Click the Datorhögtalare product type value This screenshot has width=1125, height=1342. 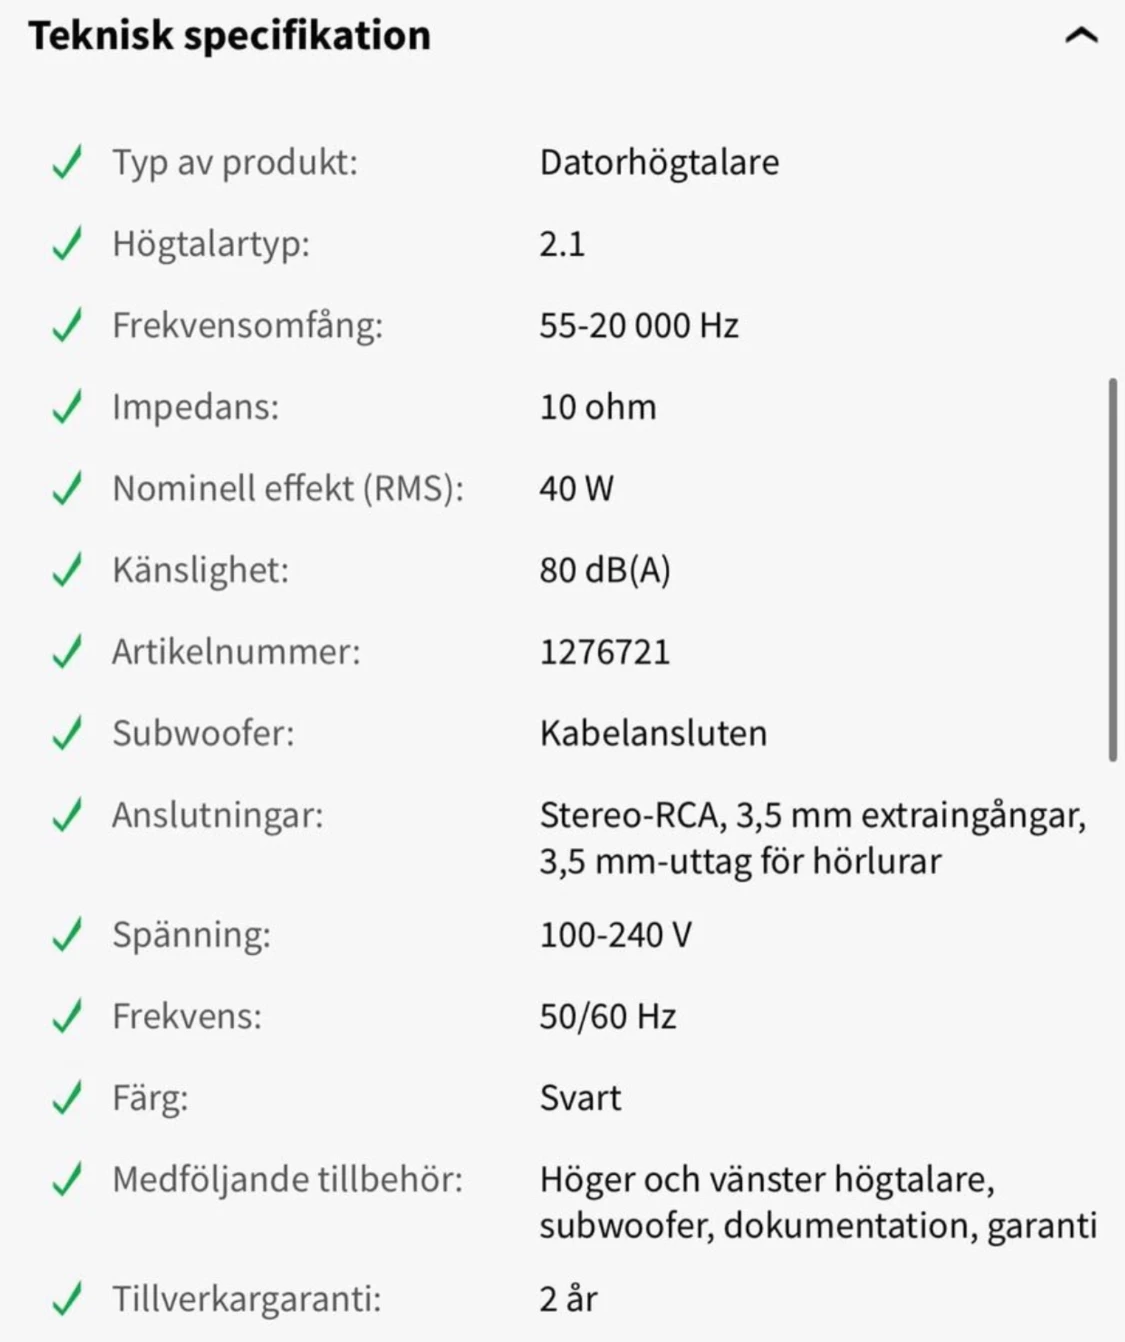(x=660, y=162)
